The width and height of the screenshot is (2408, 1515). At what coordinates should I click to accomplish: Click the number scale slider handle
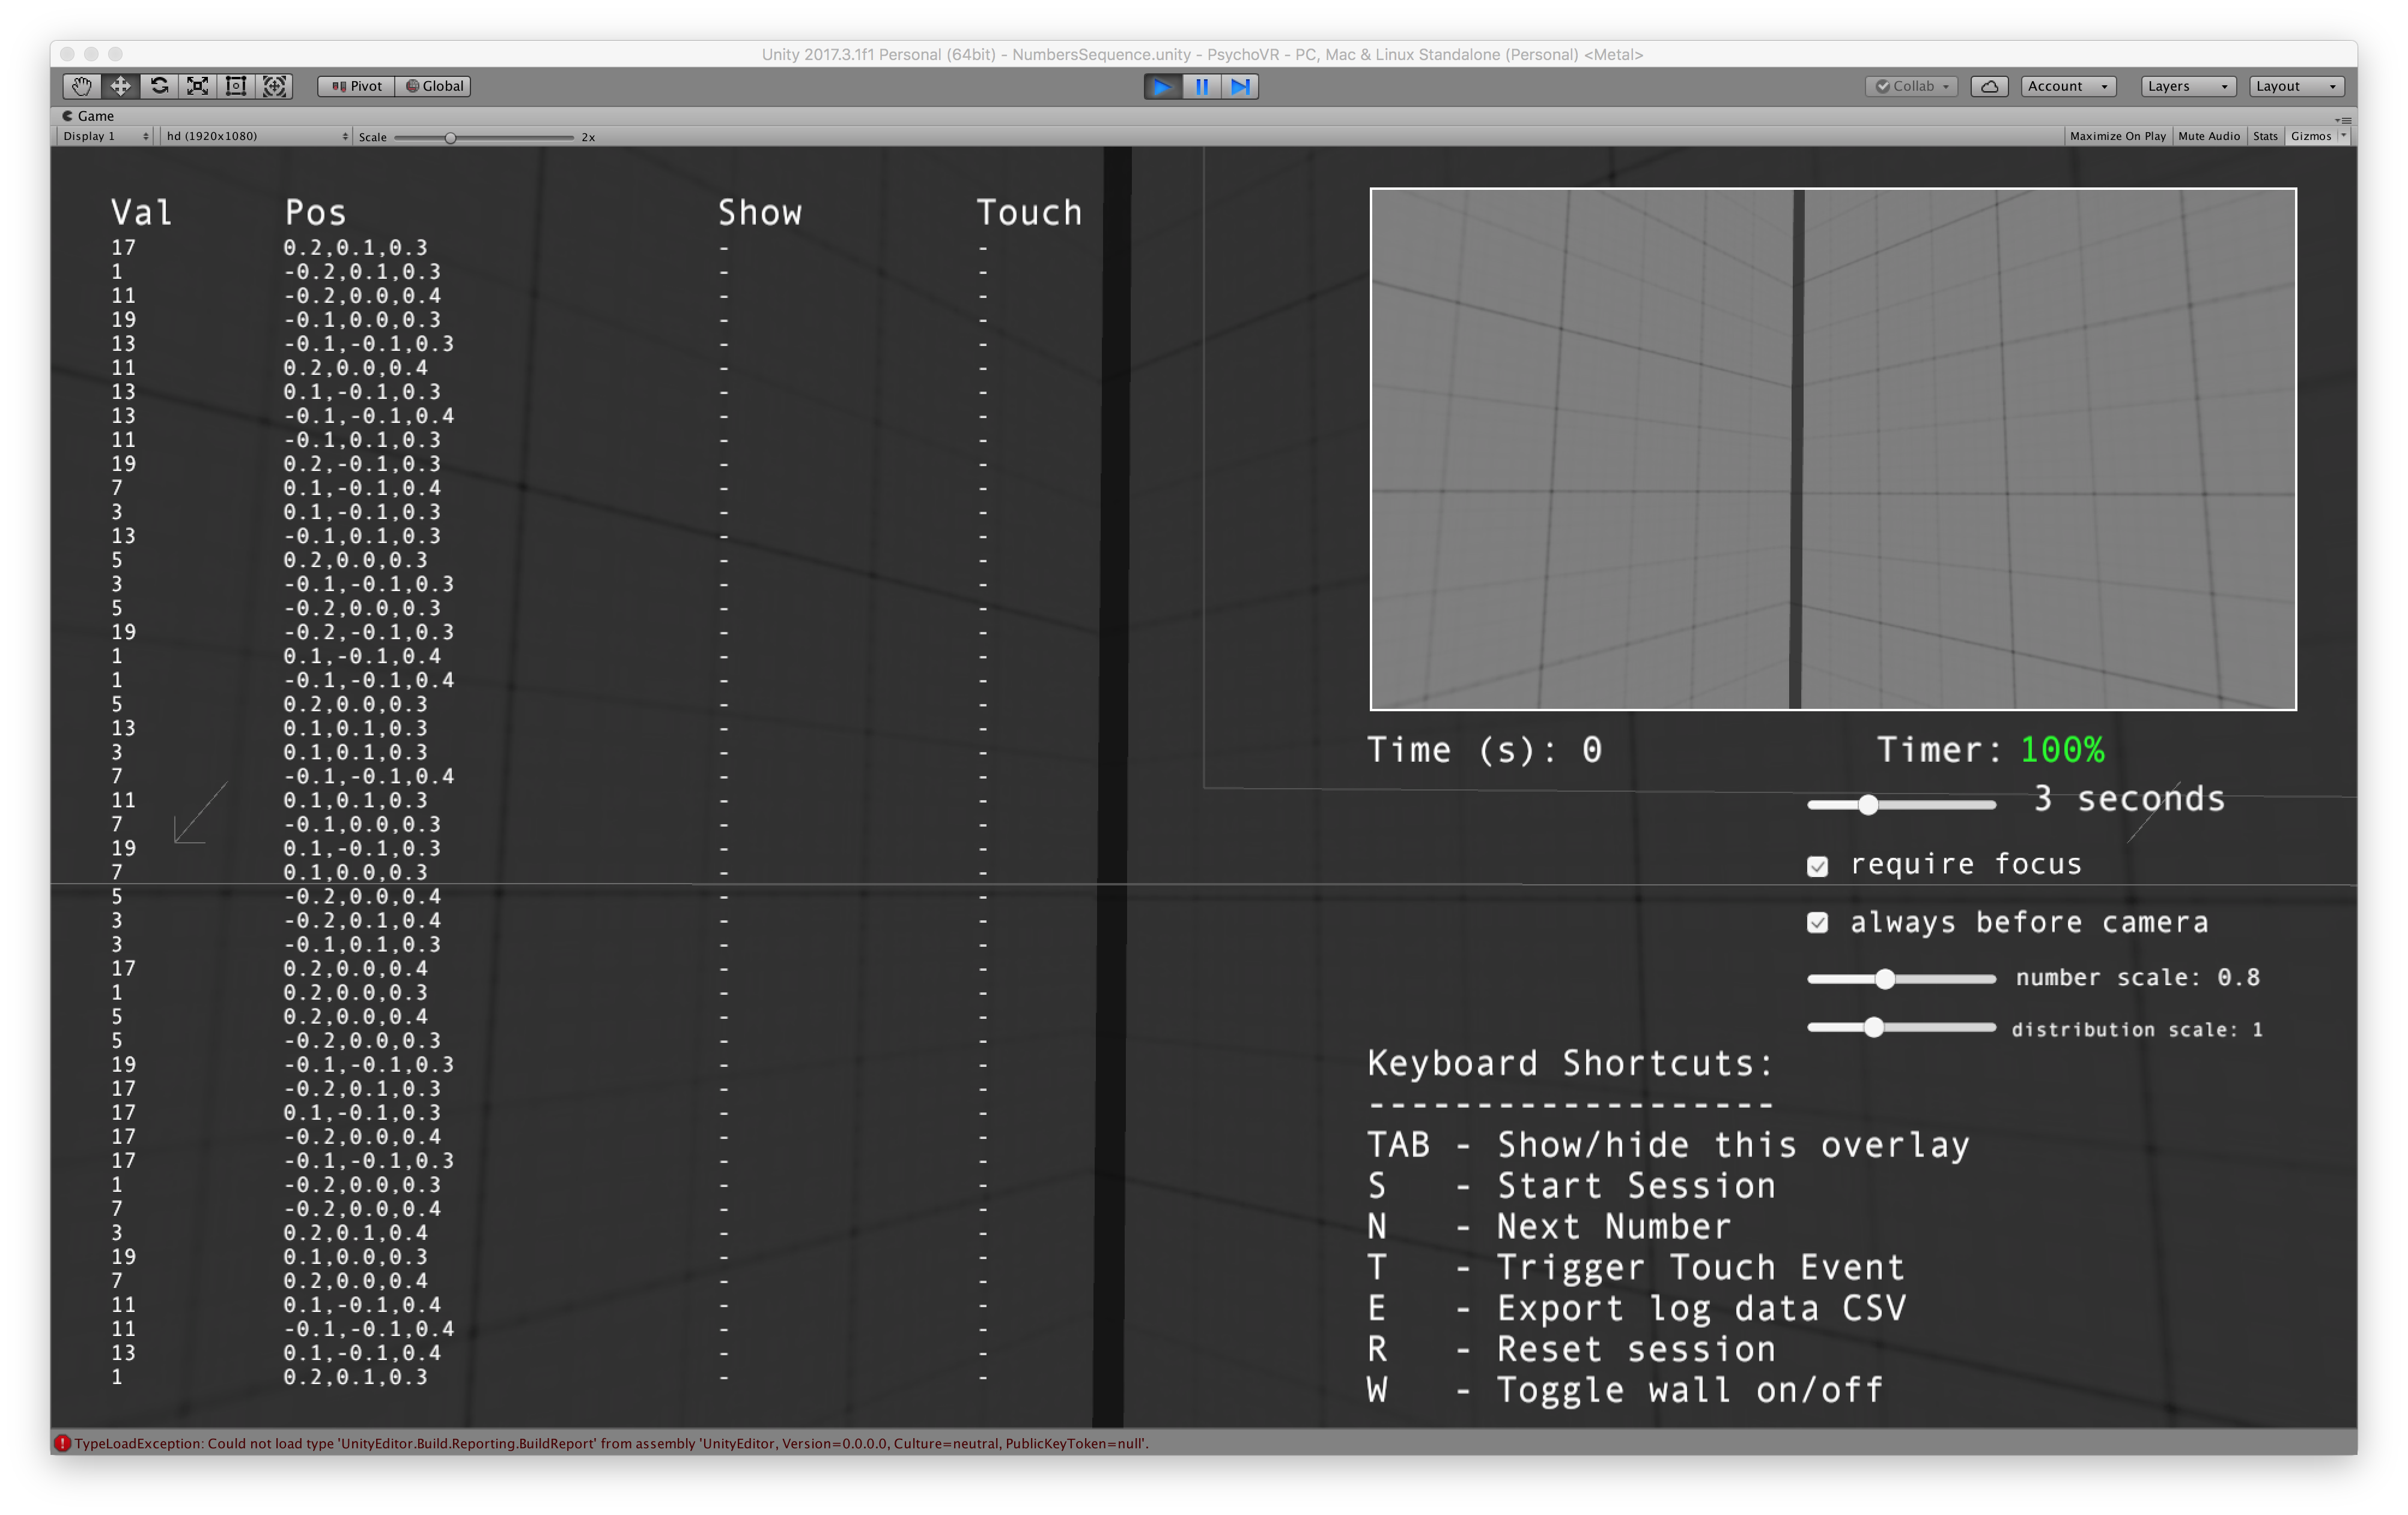[1884, 979]
